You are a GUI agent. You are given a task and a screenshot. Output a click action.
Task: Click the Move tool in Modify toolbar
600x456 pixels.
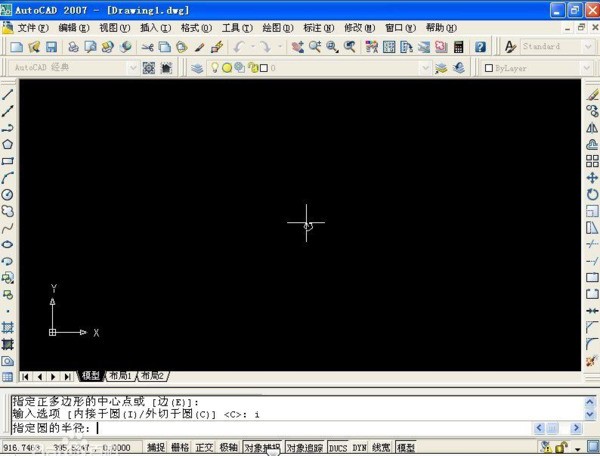(592, 178)
